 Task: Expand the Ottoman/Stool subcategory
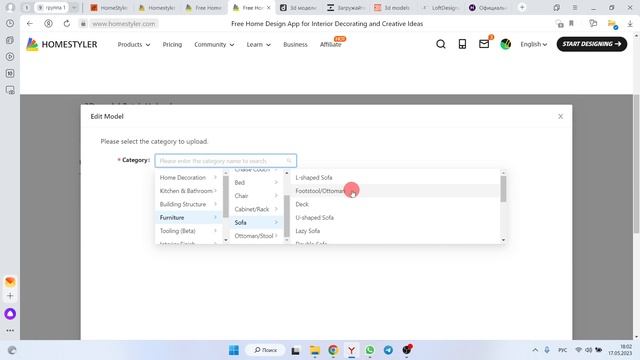[256, 236]
